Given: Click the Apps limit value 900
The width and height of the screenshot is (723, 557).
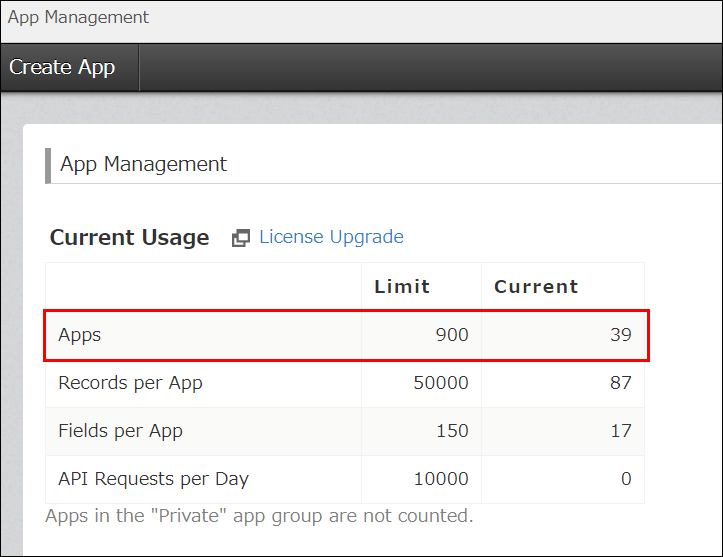Looking at the screenshot, I should click(x=451, y=335).
